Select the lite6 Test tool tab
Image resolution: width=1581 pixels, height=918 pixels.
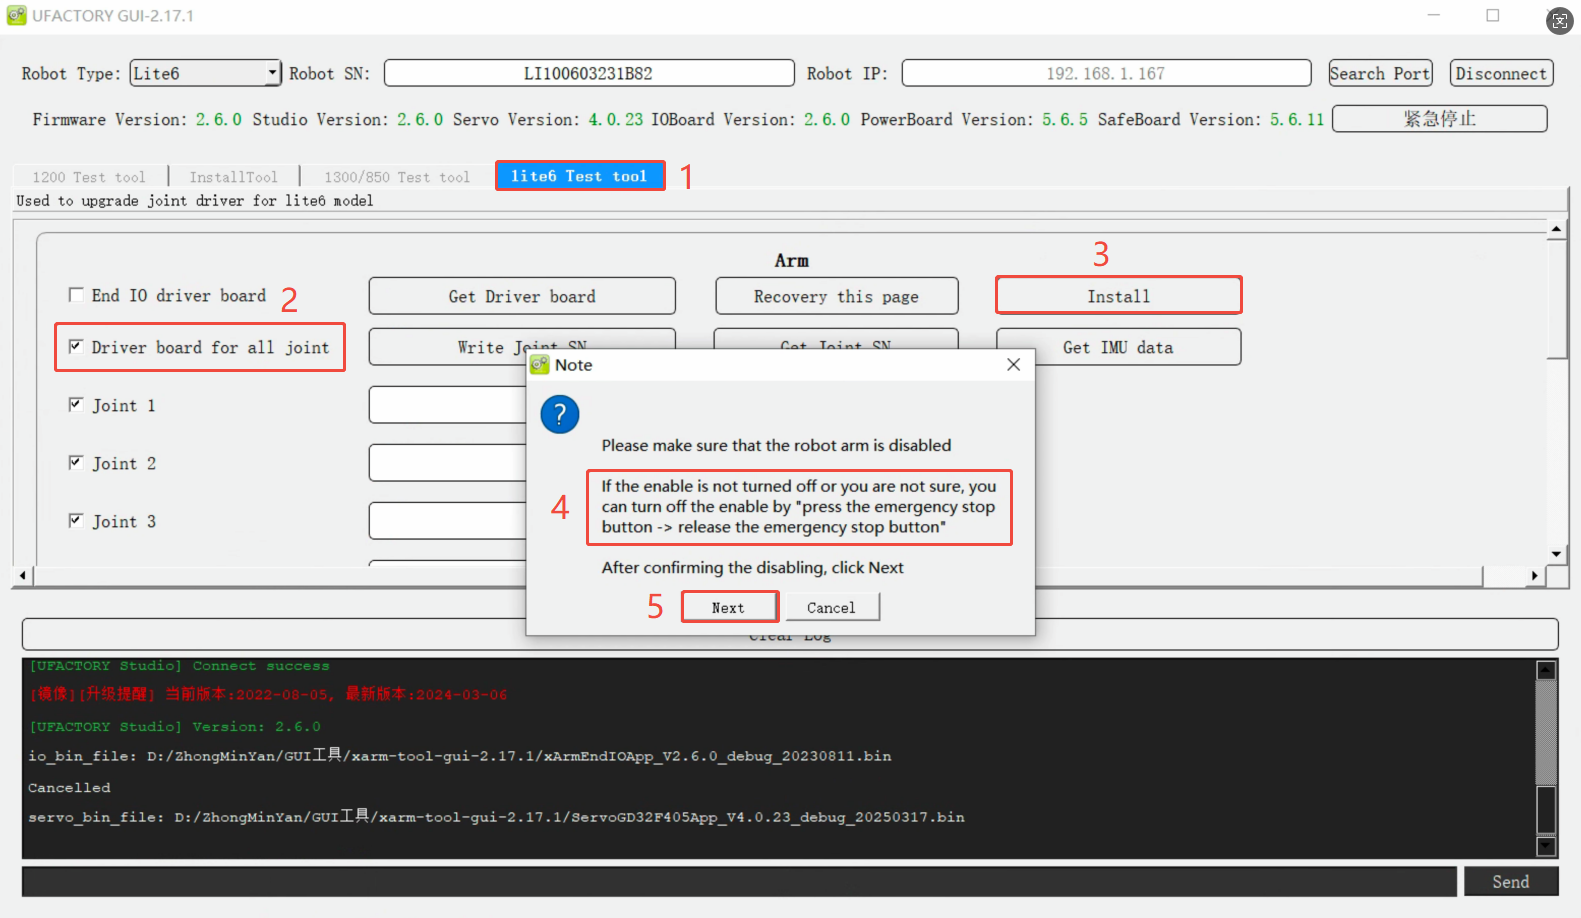click(580, 176)
